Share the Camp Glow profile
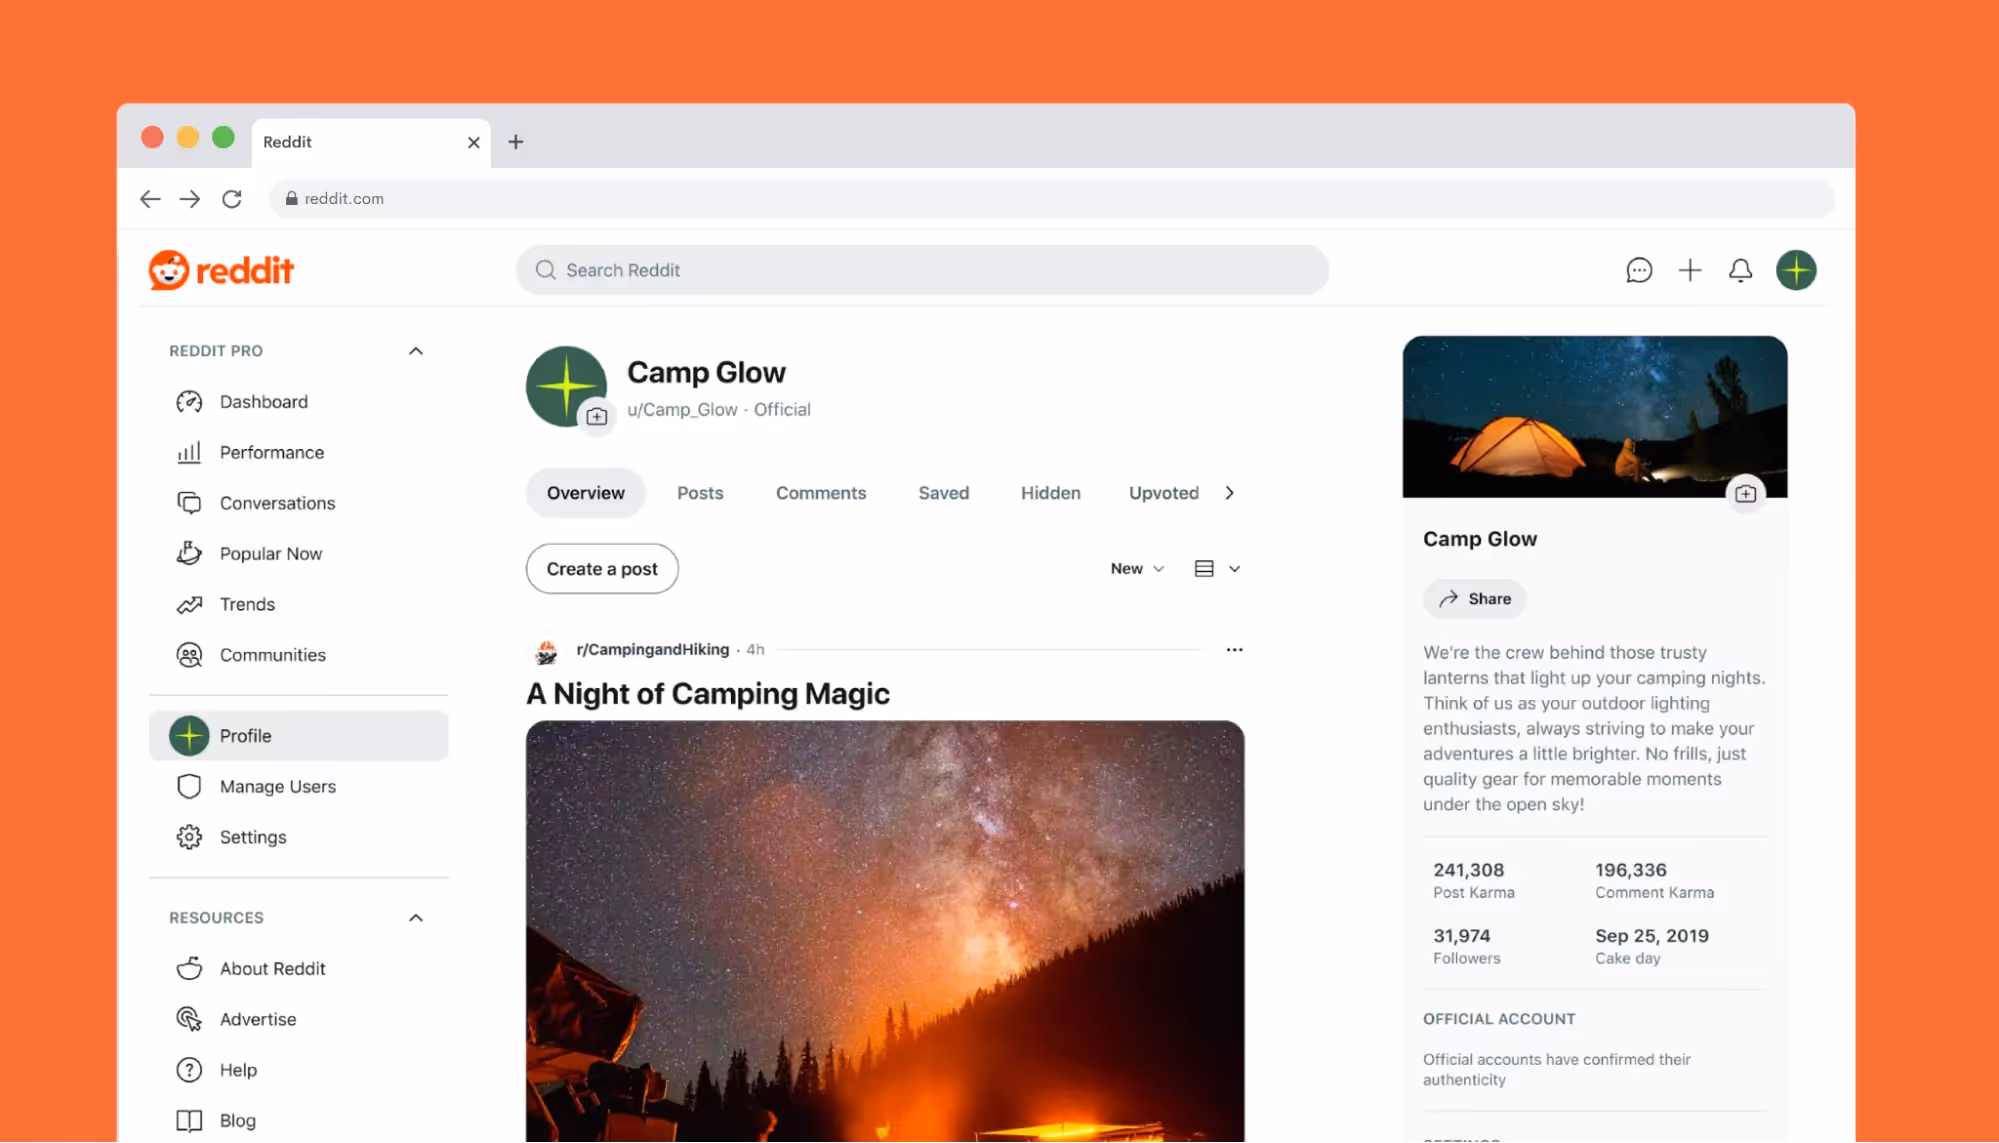Screen dimensions: 1999x1143 point(1474,598)
